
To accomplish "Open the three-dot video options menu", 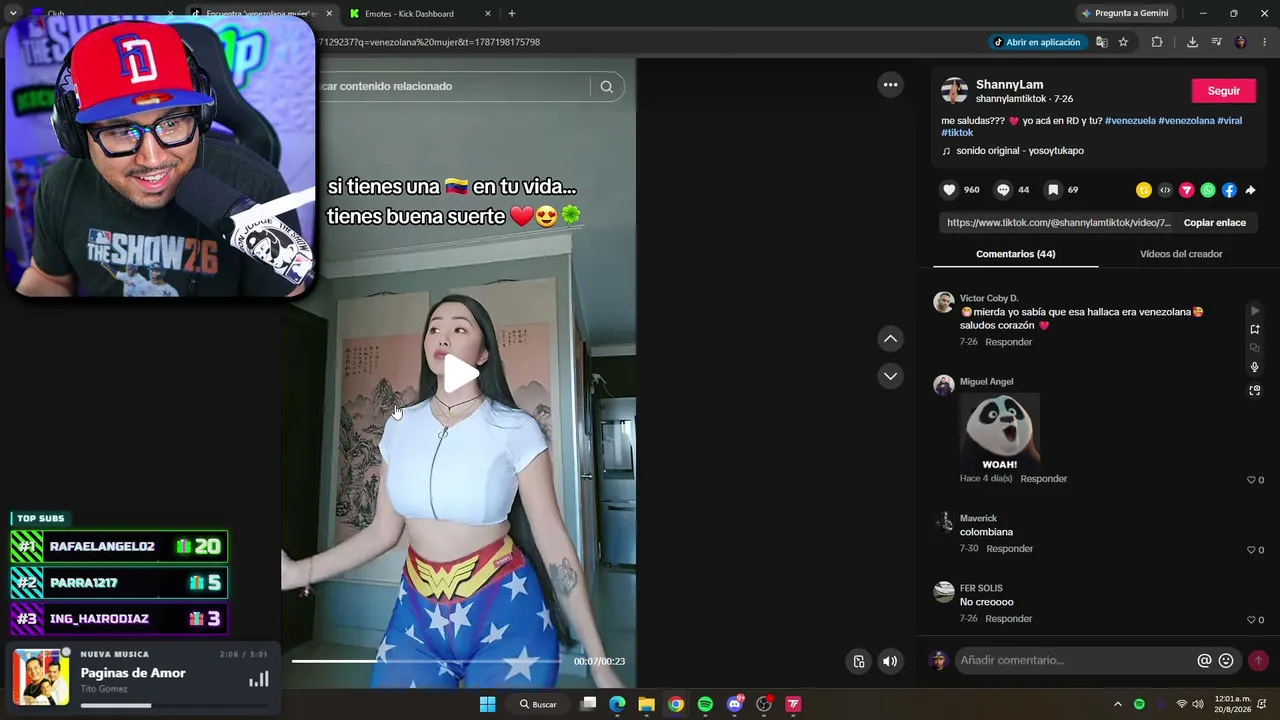I will (890, 85).
